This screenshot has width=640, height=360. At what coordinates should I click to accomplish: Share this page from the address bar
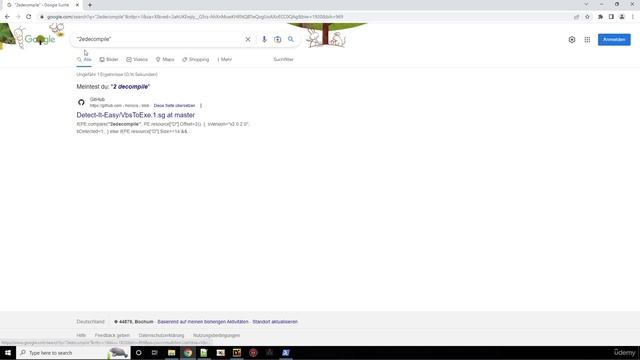pos(576,17)
